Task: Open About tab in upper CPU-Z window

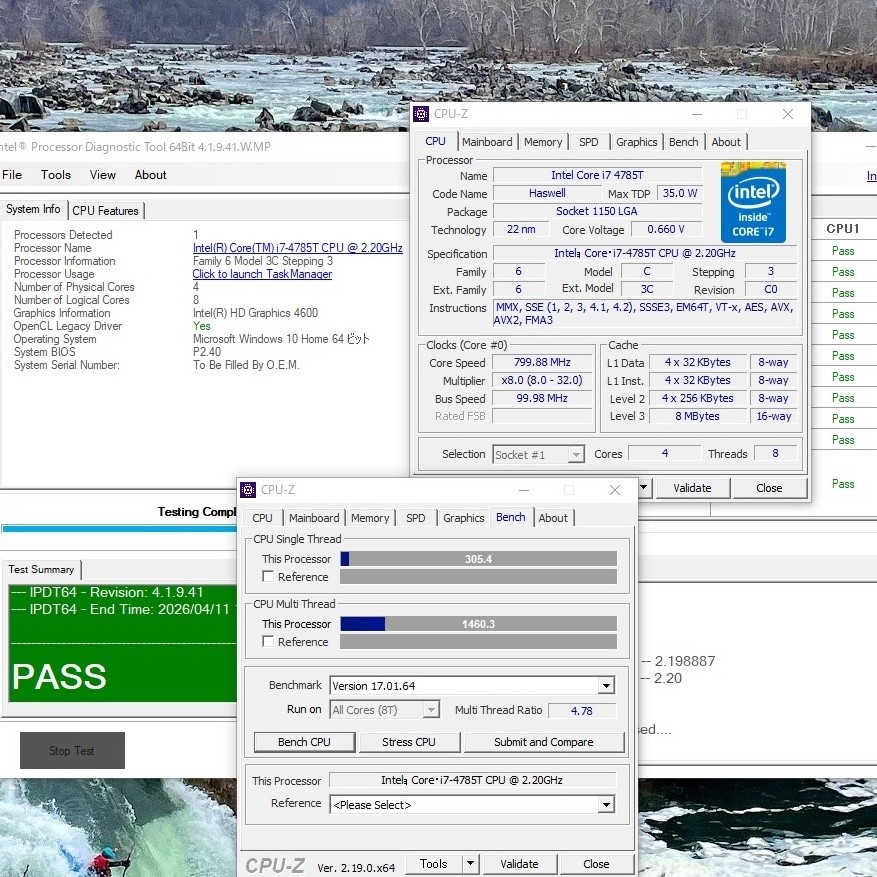Action: [x=726, y=142]
